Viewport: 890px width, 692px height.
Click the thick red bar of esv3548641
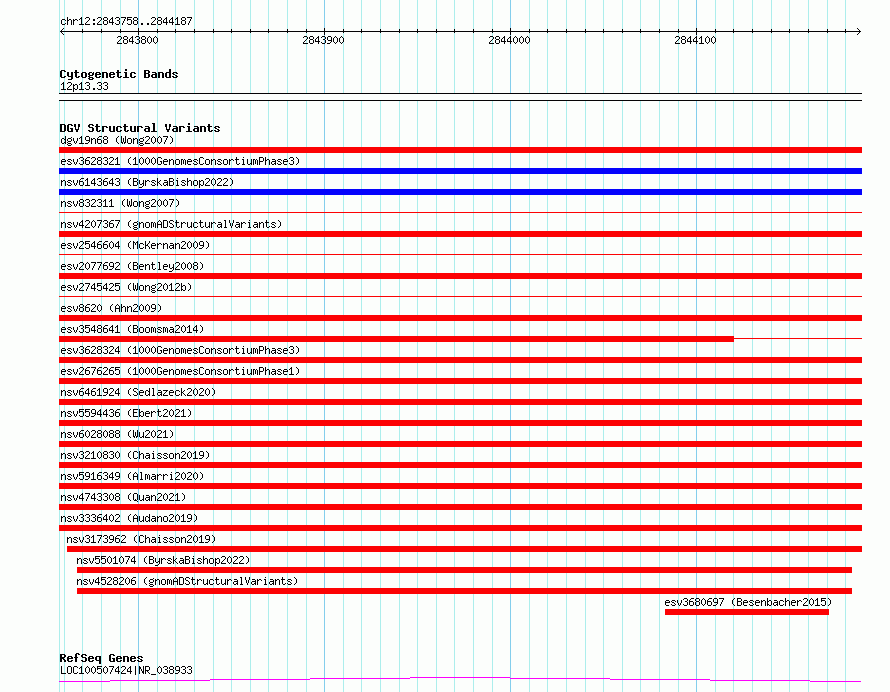(x=396, y=339)
